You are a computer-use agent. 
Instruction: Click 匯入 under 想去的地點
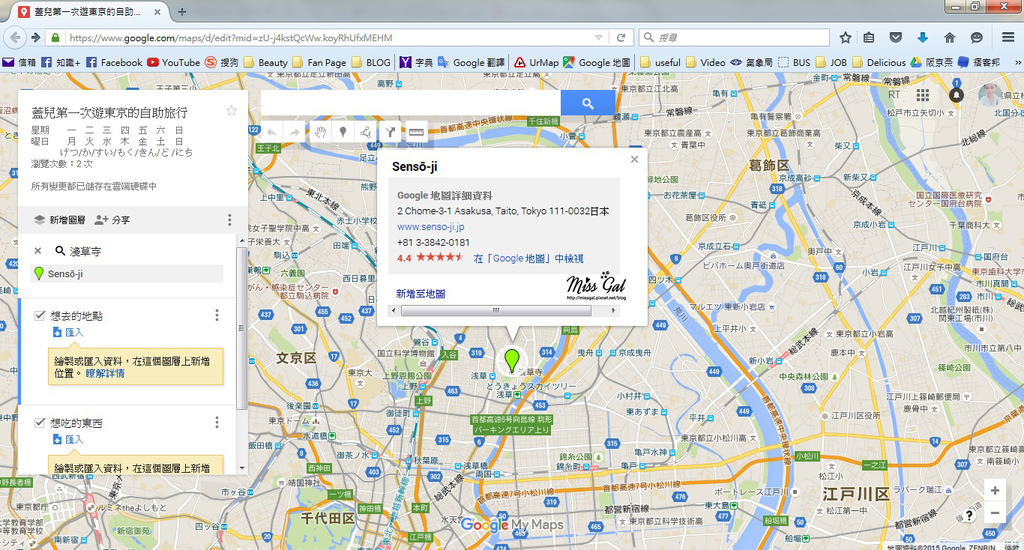point(68,332)
